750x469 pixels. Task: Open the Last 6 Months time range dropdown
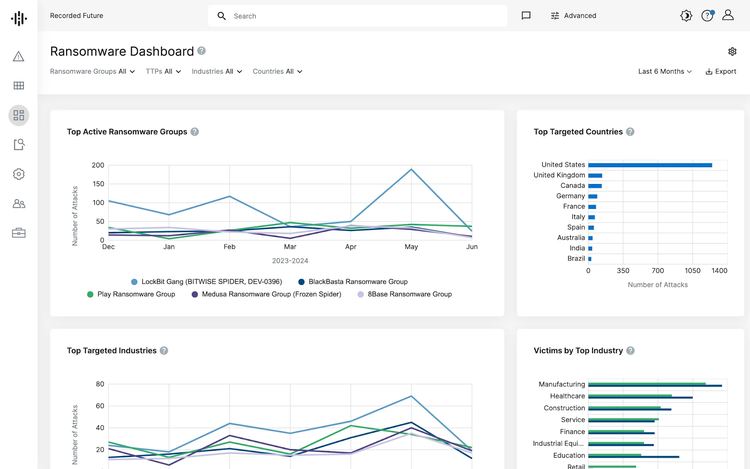tap(665, 71)
